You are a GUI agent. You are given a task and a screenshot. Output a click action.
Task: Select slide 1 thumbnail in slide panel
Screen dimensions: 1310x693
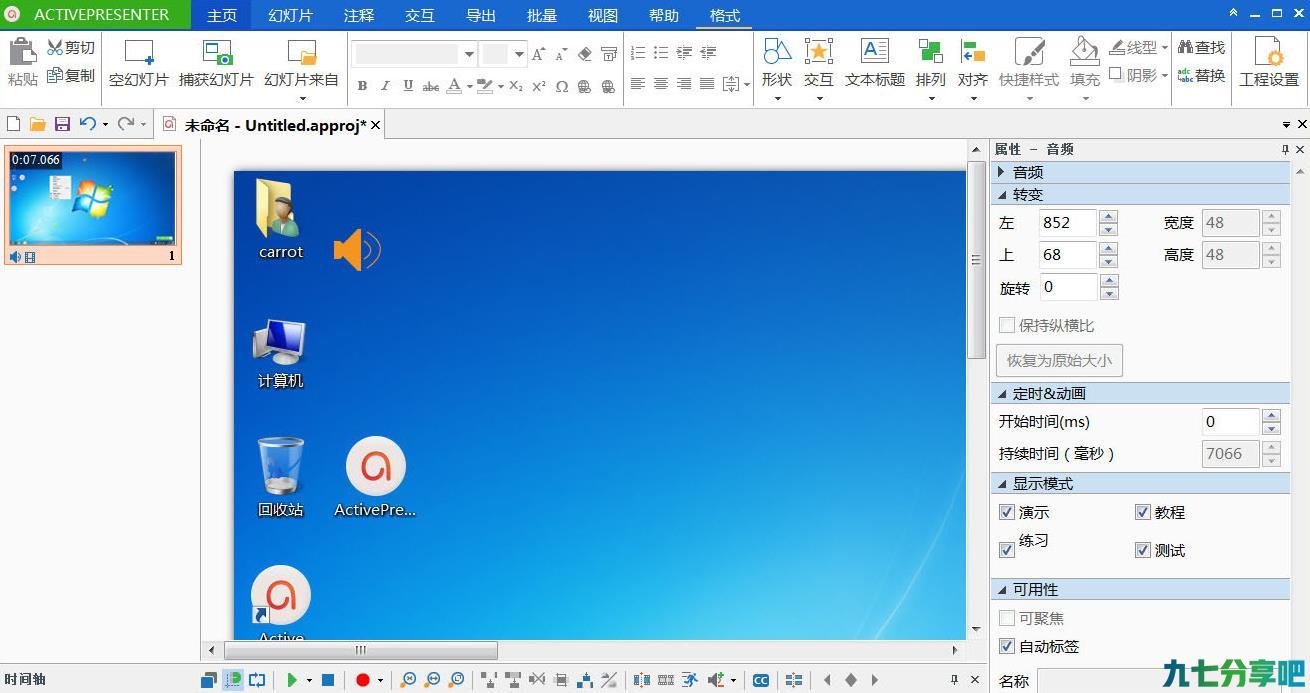point(92,205)
